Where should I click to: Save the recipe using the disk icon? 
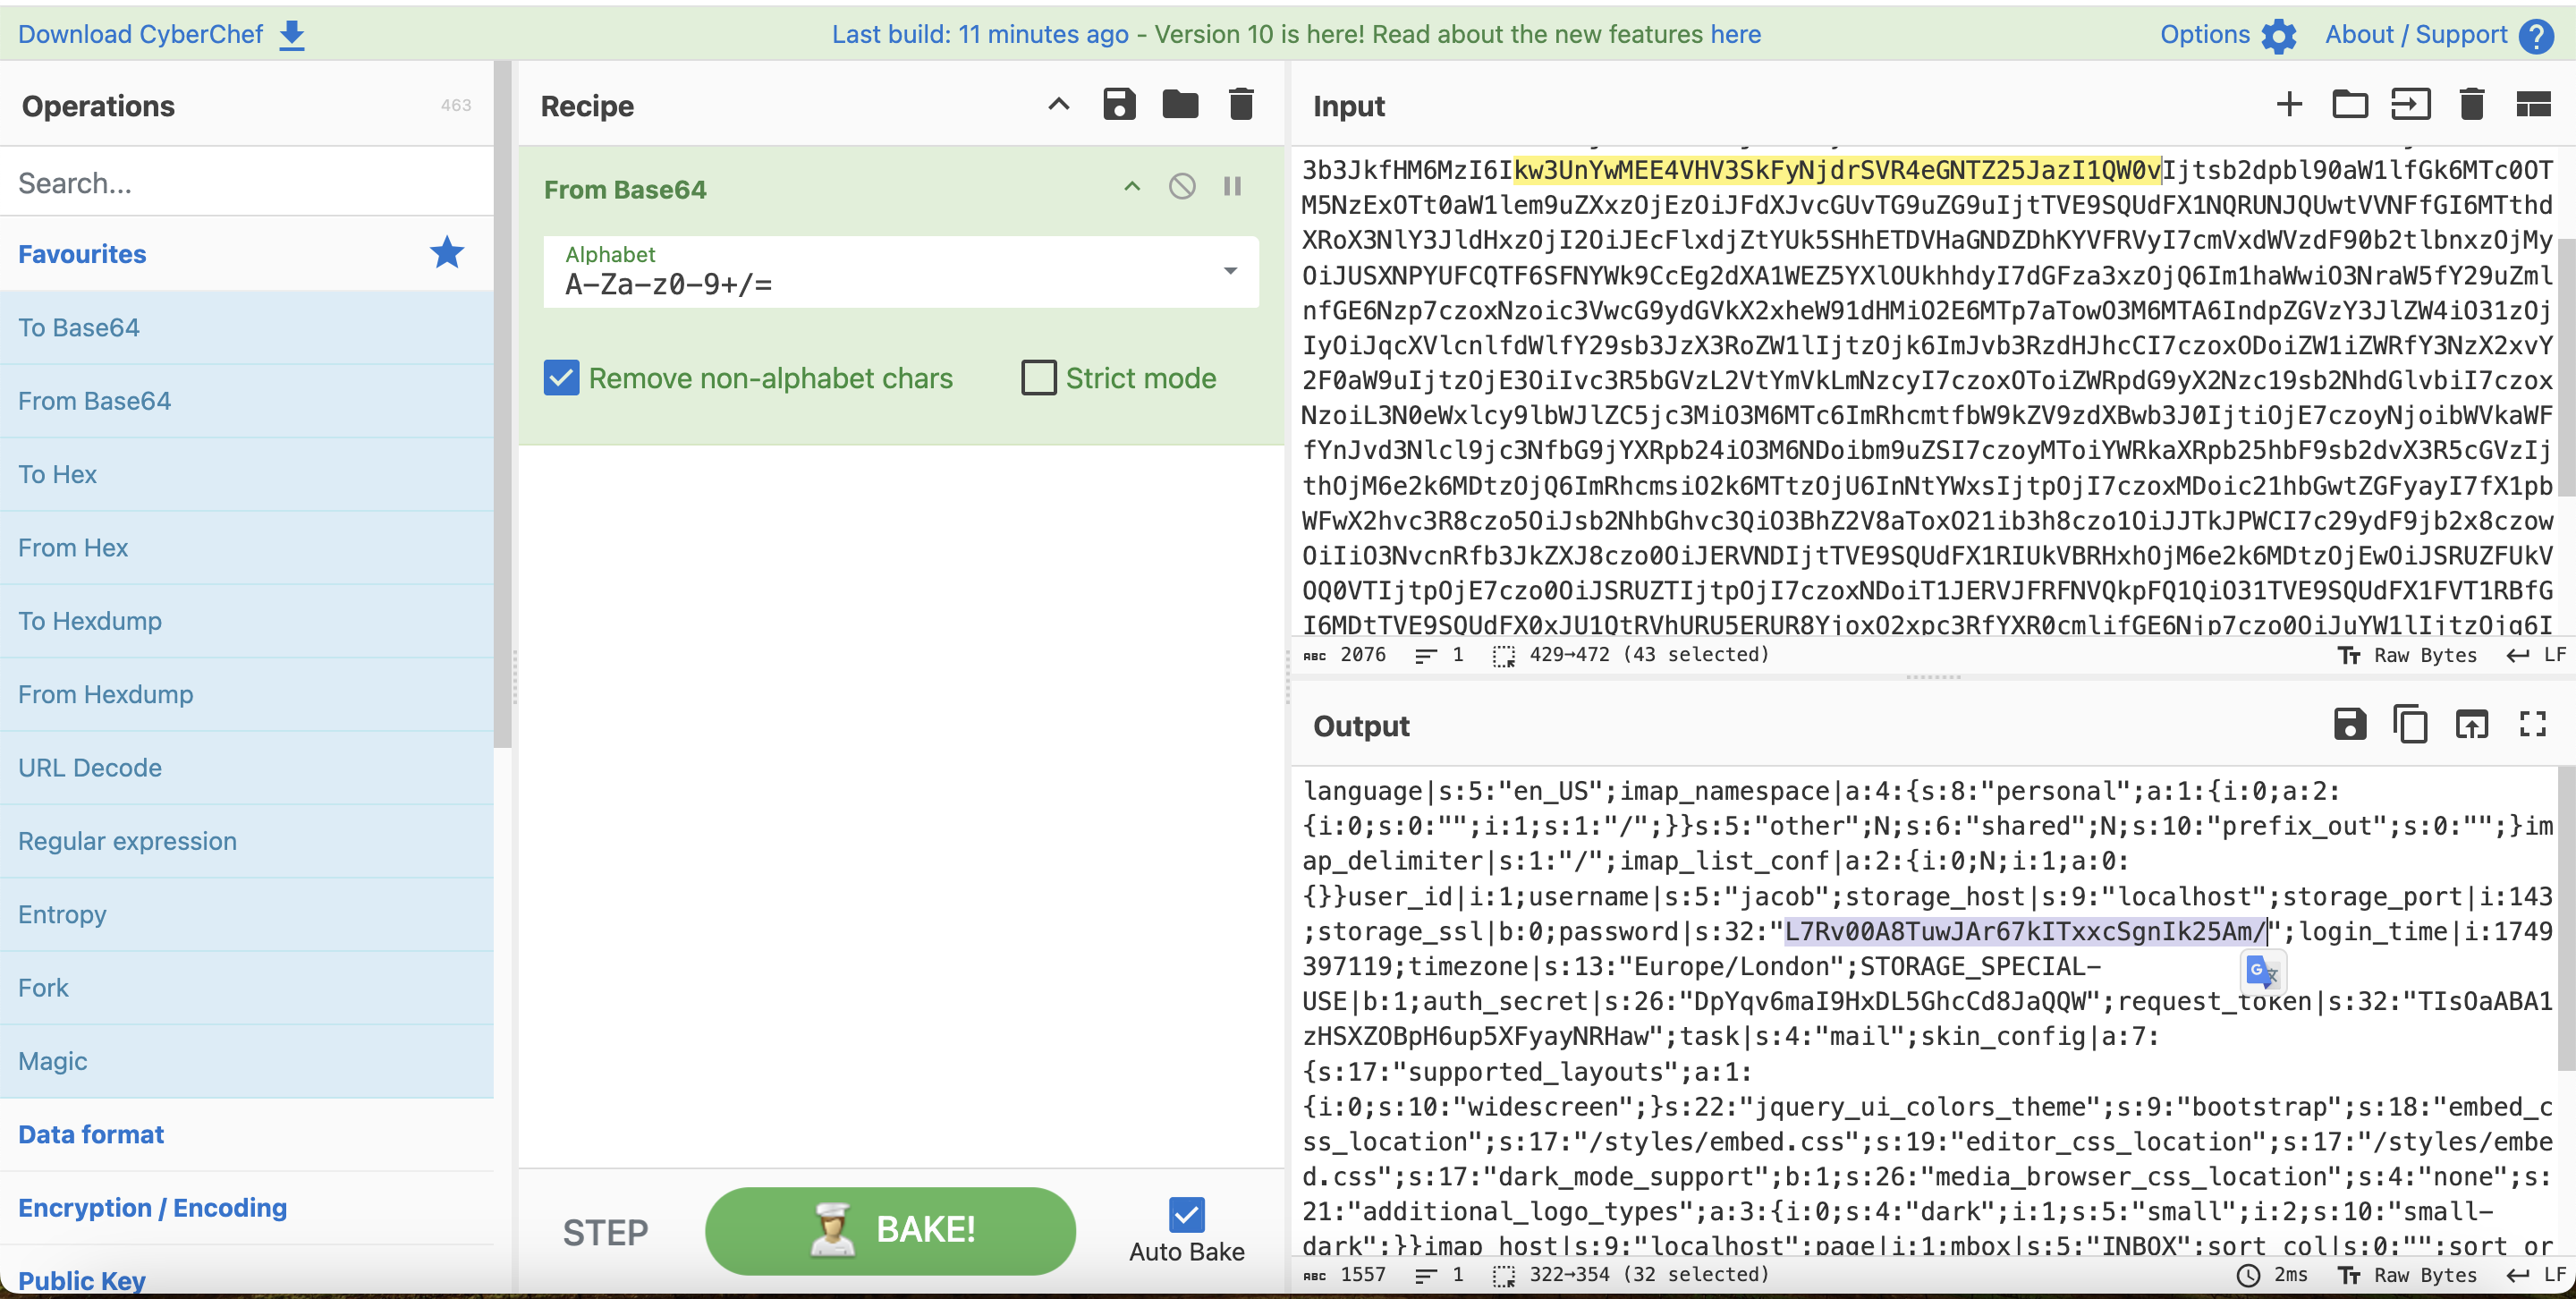pos(1119,104)
